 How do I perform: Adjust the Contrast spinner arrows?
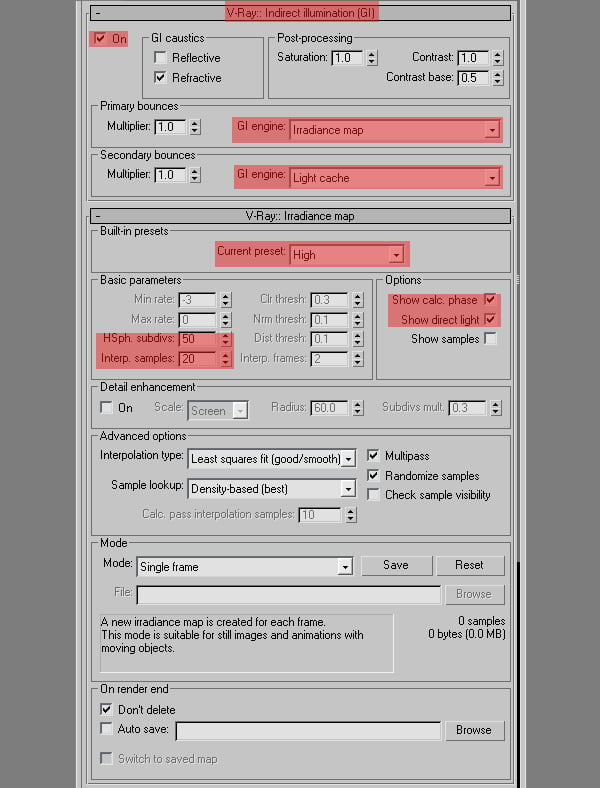pyautogui.click(x=497, y=58)
